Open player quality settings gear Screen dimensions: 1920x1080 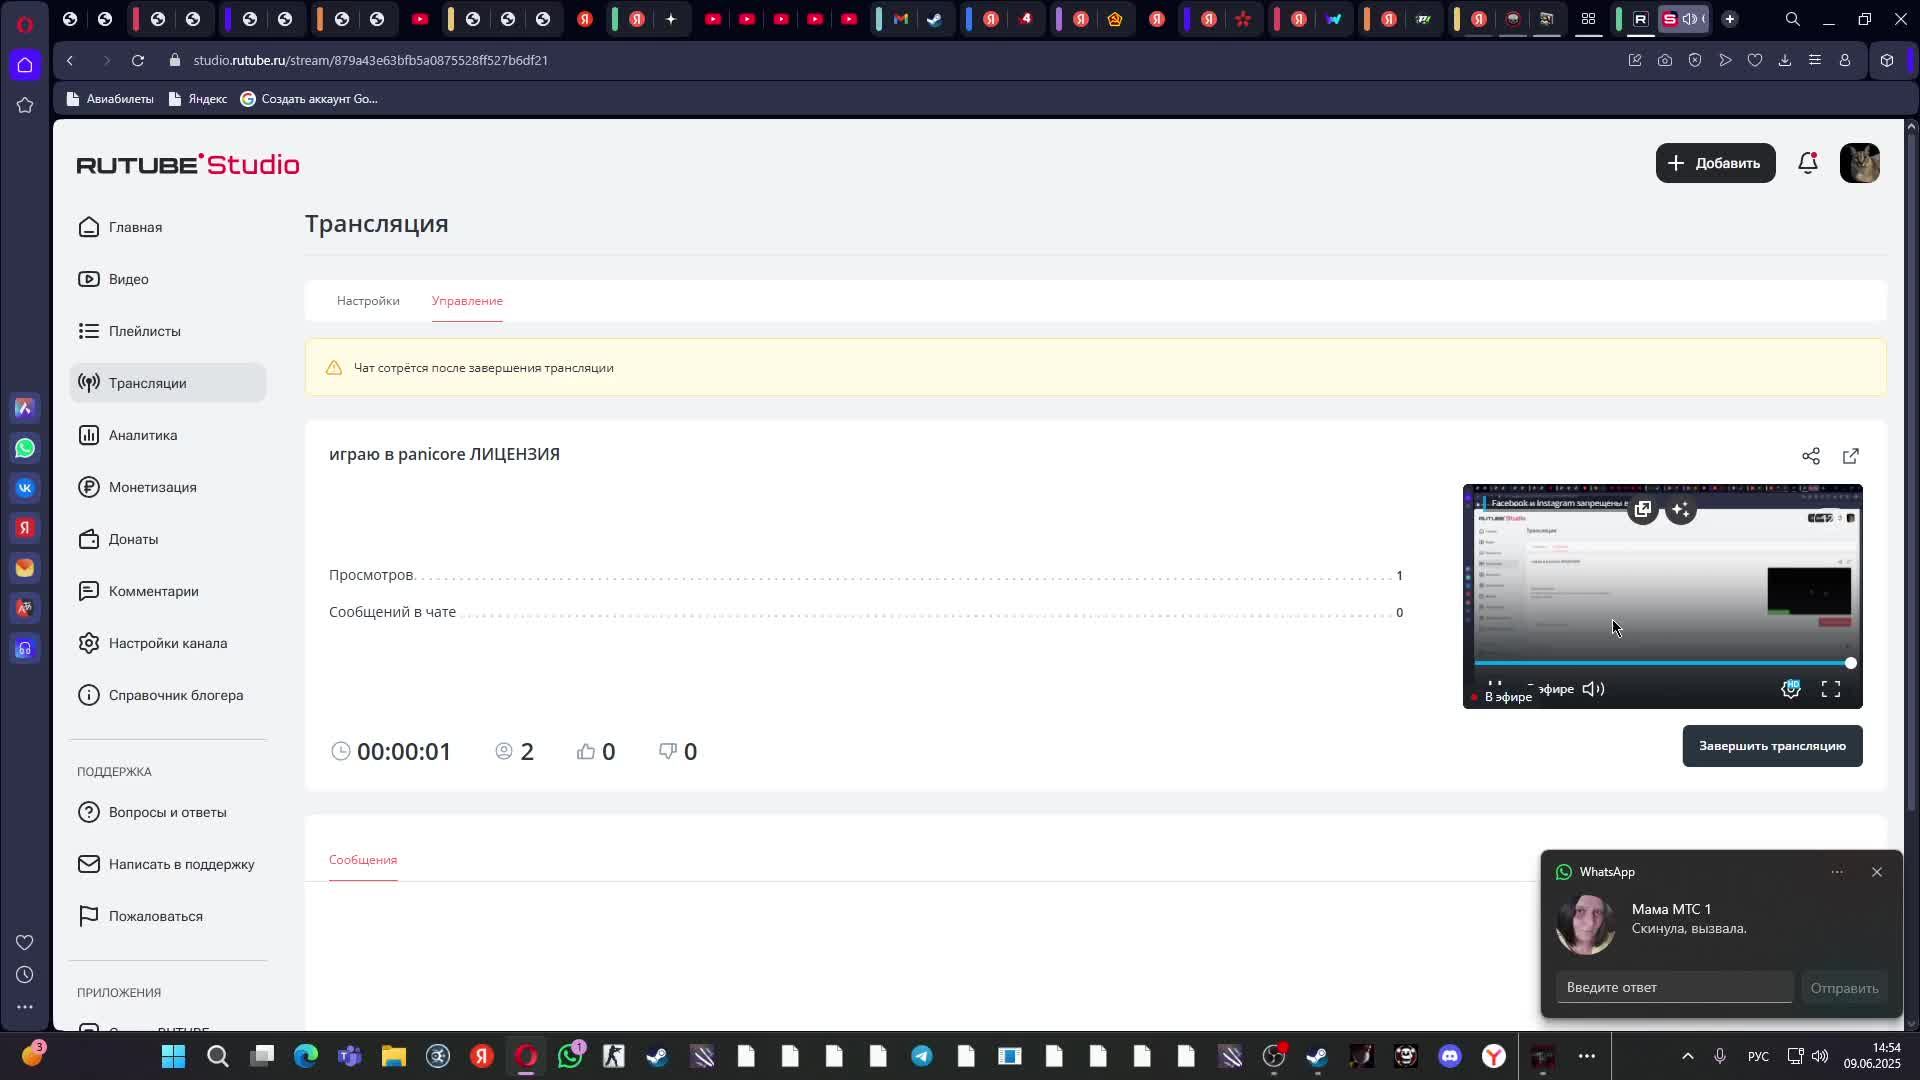1790,689
